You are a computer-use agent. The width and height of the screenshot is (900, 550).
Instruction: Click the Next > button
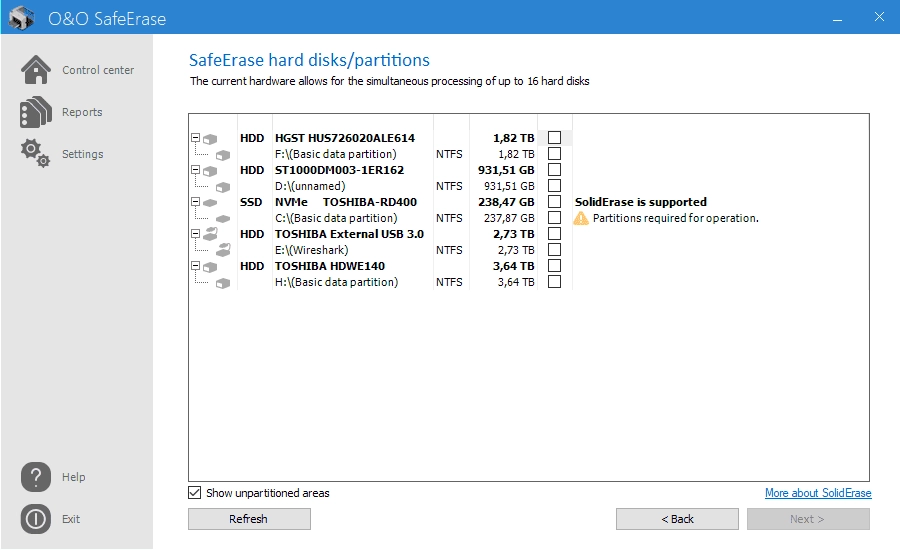click(808, 519)
